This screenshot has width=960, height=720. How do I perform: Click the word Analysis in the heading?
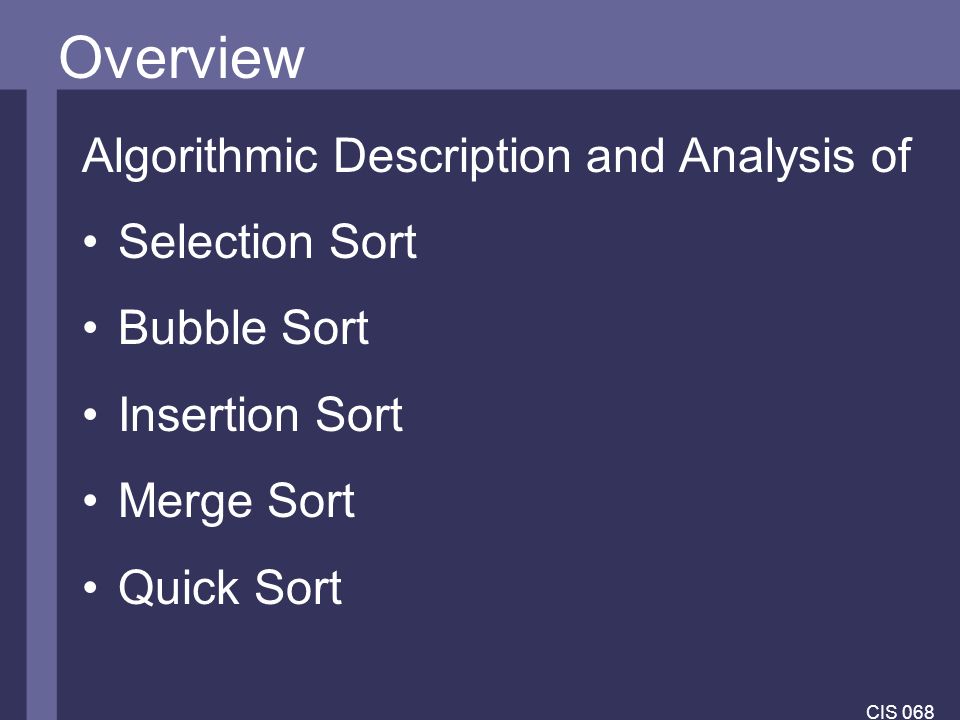(x=766, y=157)
